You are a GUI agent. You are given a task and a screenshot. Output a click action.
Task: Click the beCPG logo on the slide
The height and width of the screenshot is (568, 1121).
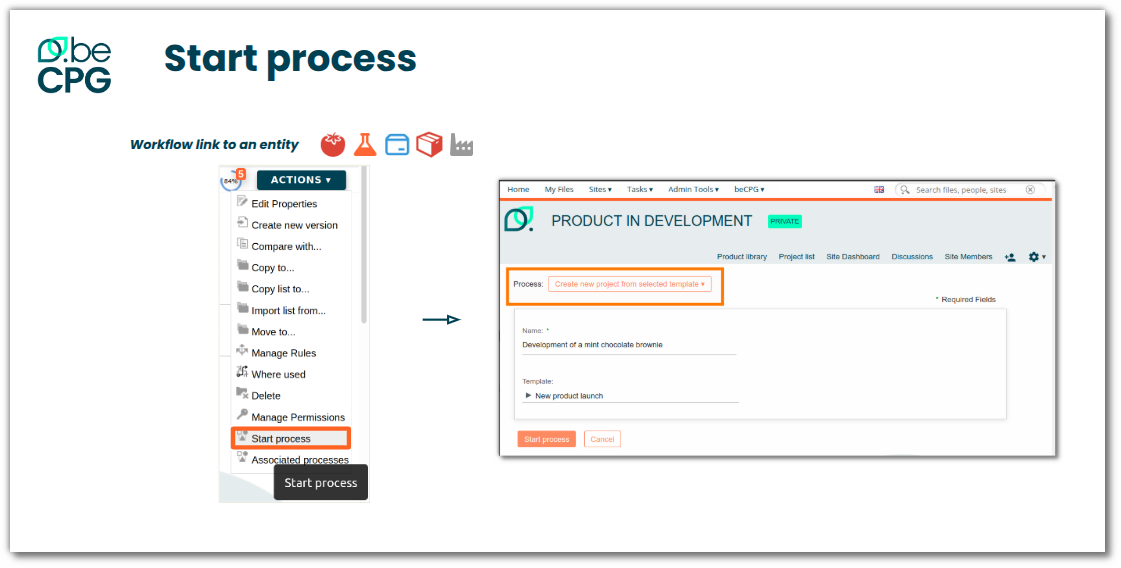74,64
